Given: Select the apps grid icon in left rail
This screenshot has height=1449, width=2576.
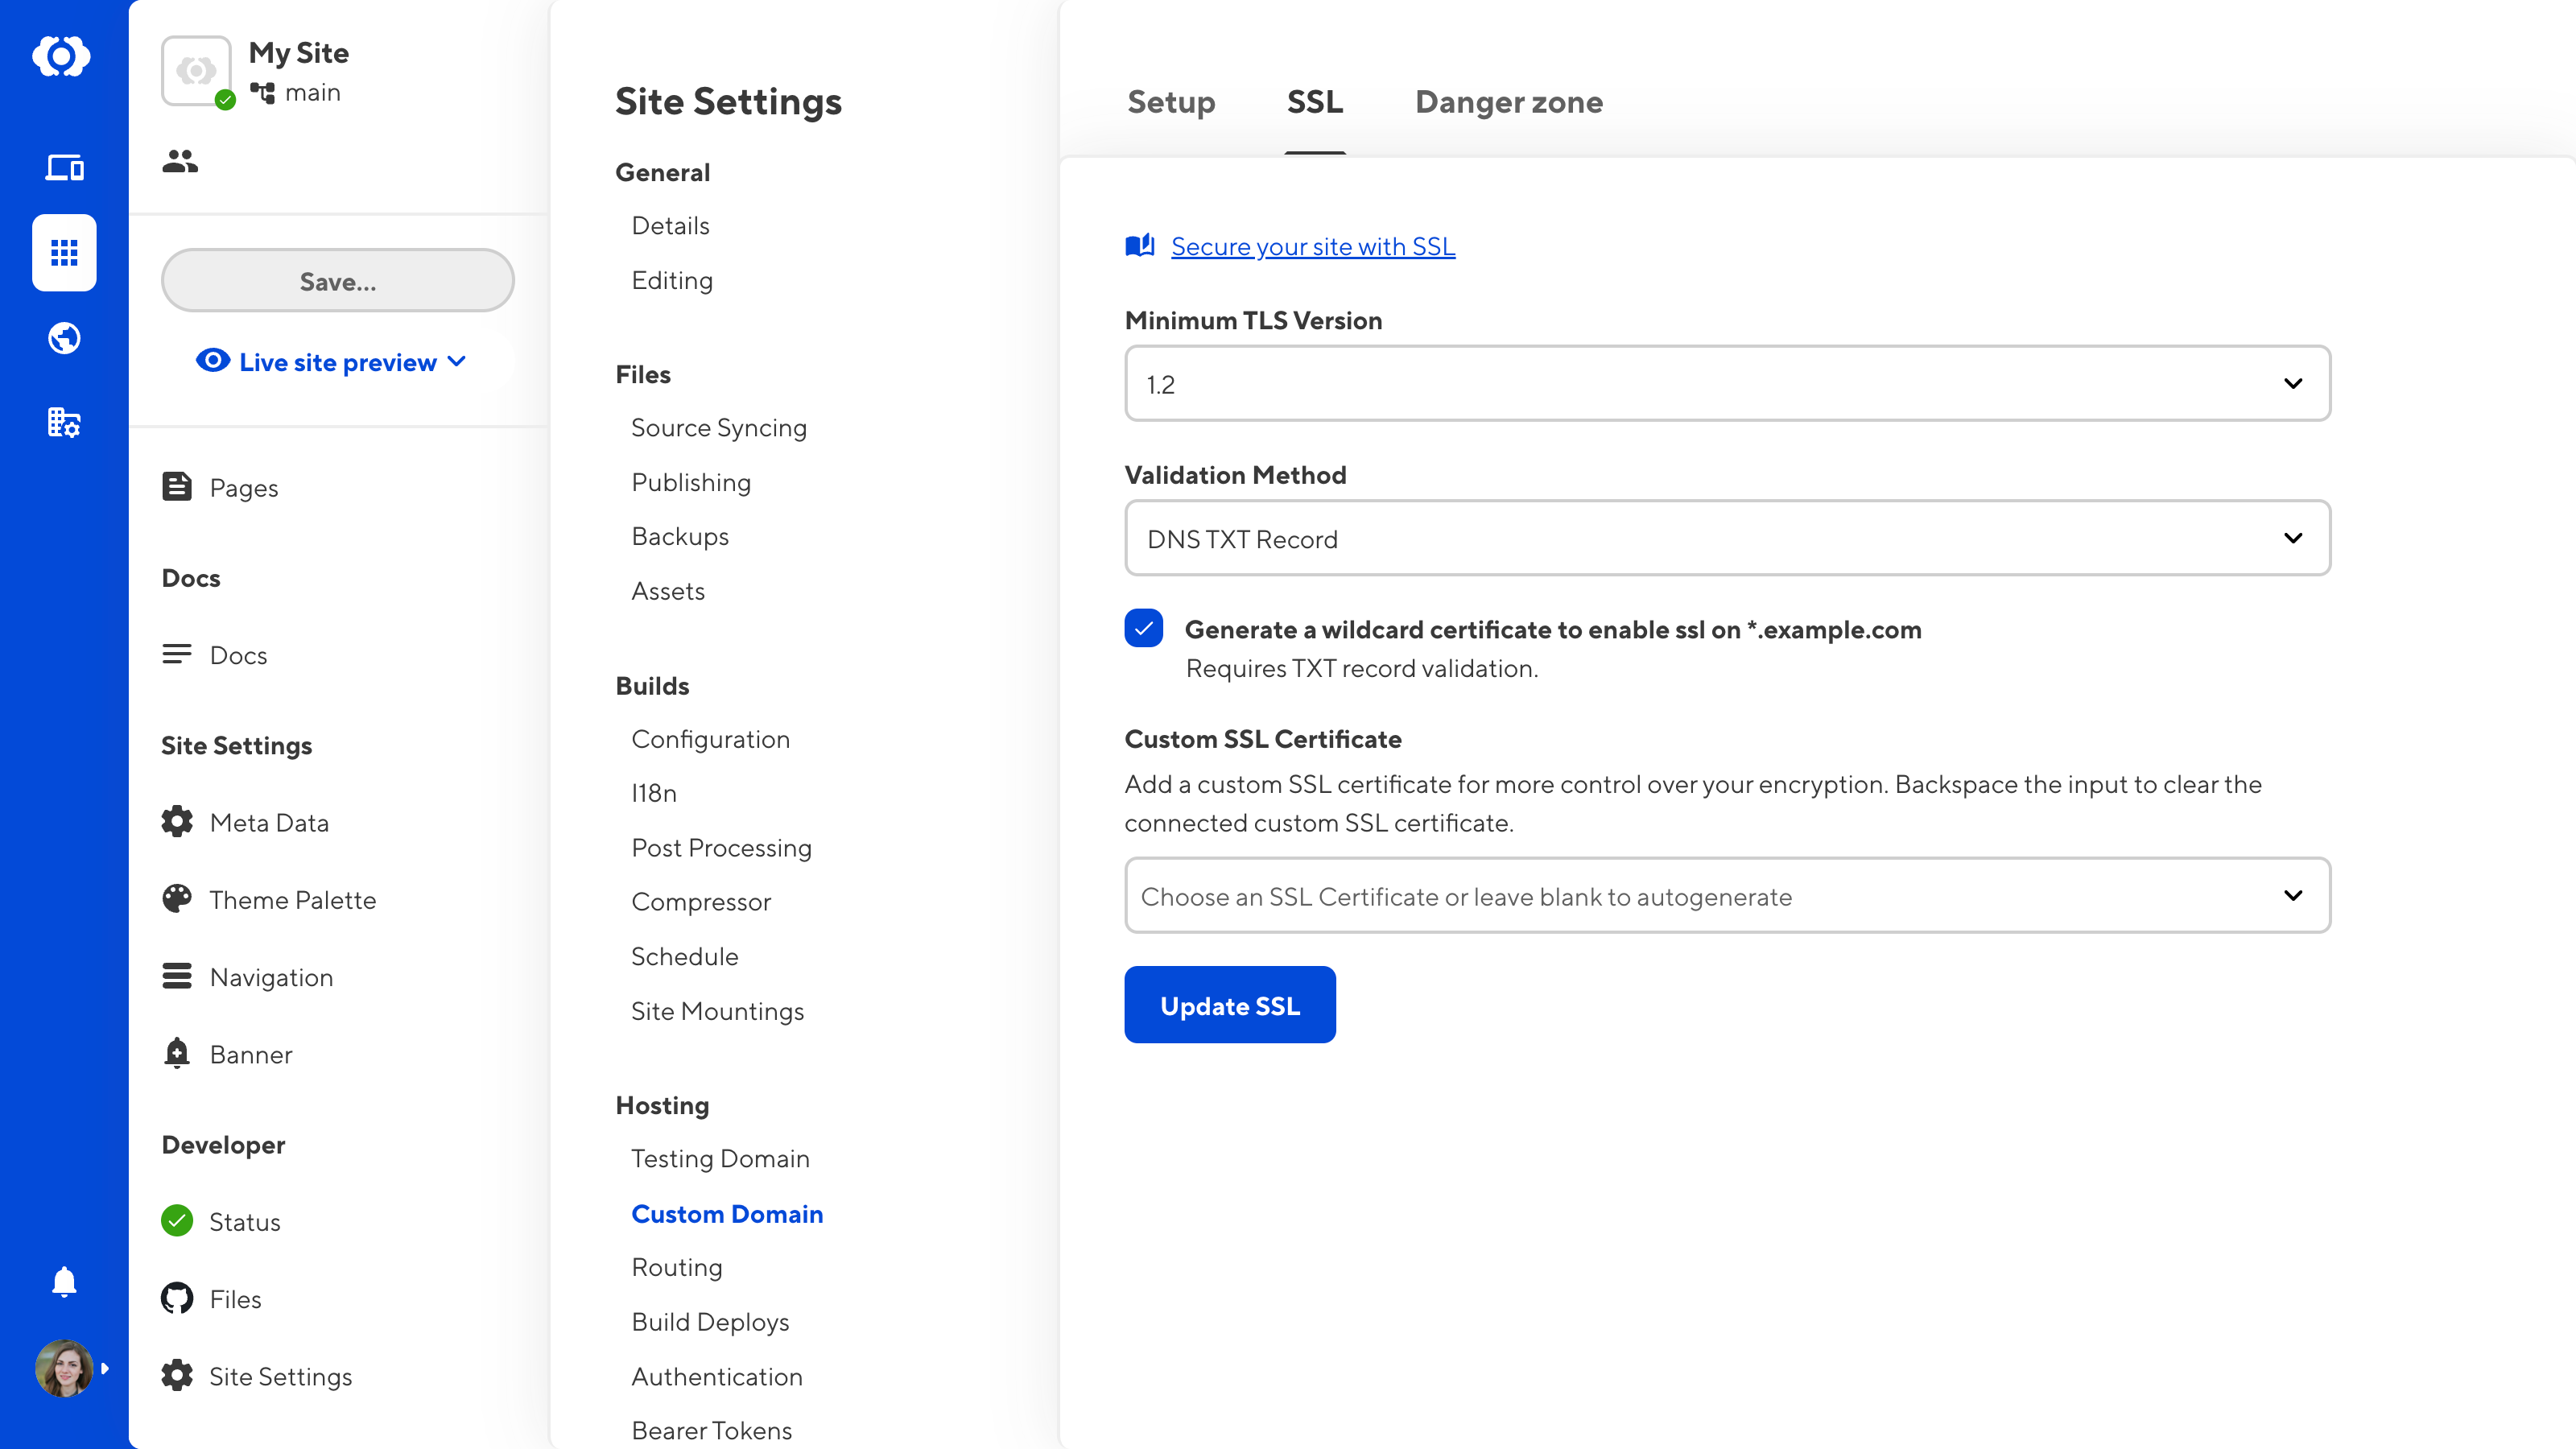Looking at the screenshot, I should click(x=64, y=253).
